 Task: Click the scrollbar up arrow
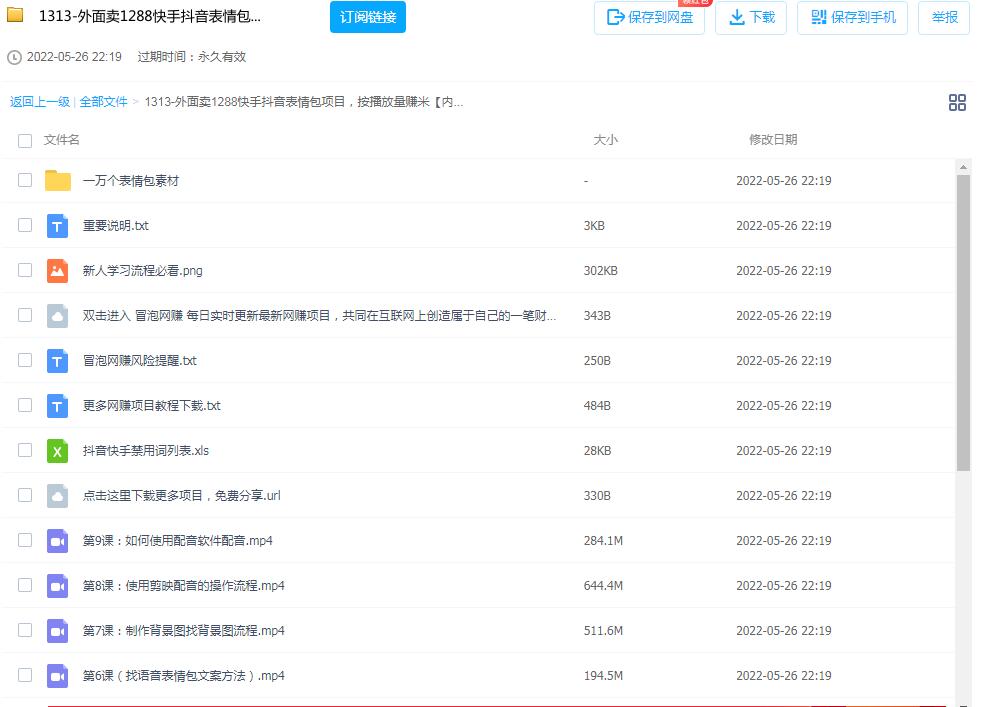click(x=963, y=167)
